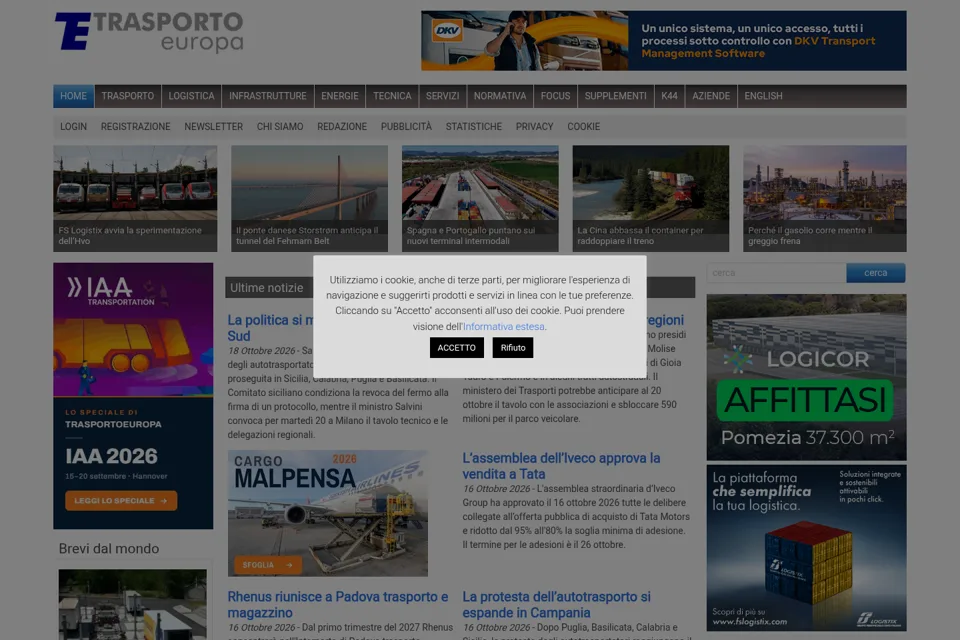Image resolution: width=960 pixels, height=640 pixels.
Task: Open the DKV Transport Management Software banner
Action: pyautogui.click(x=664, y=40)
